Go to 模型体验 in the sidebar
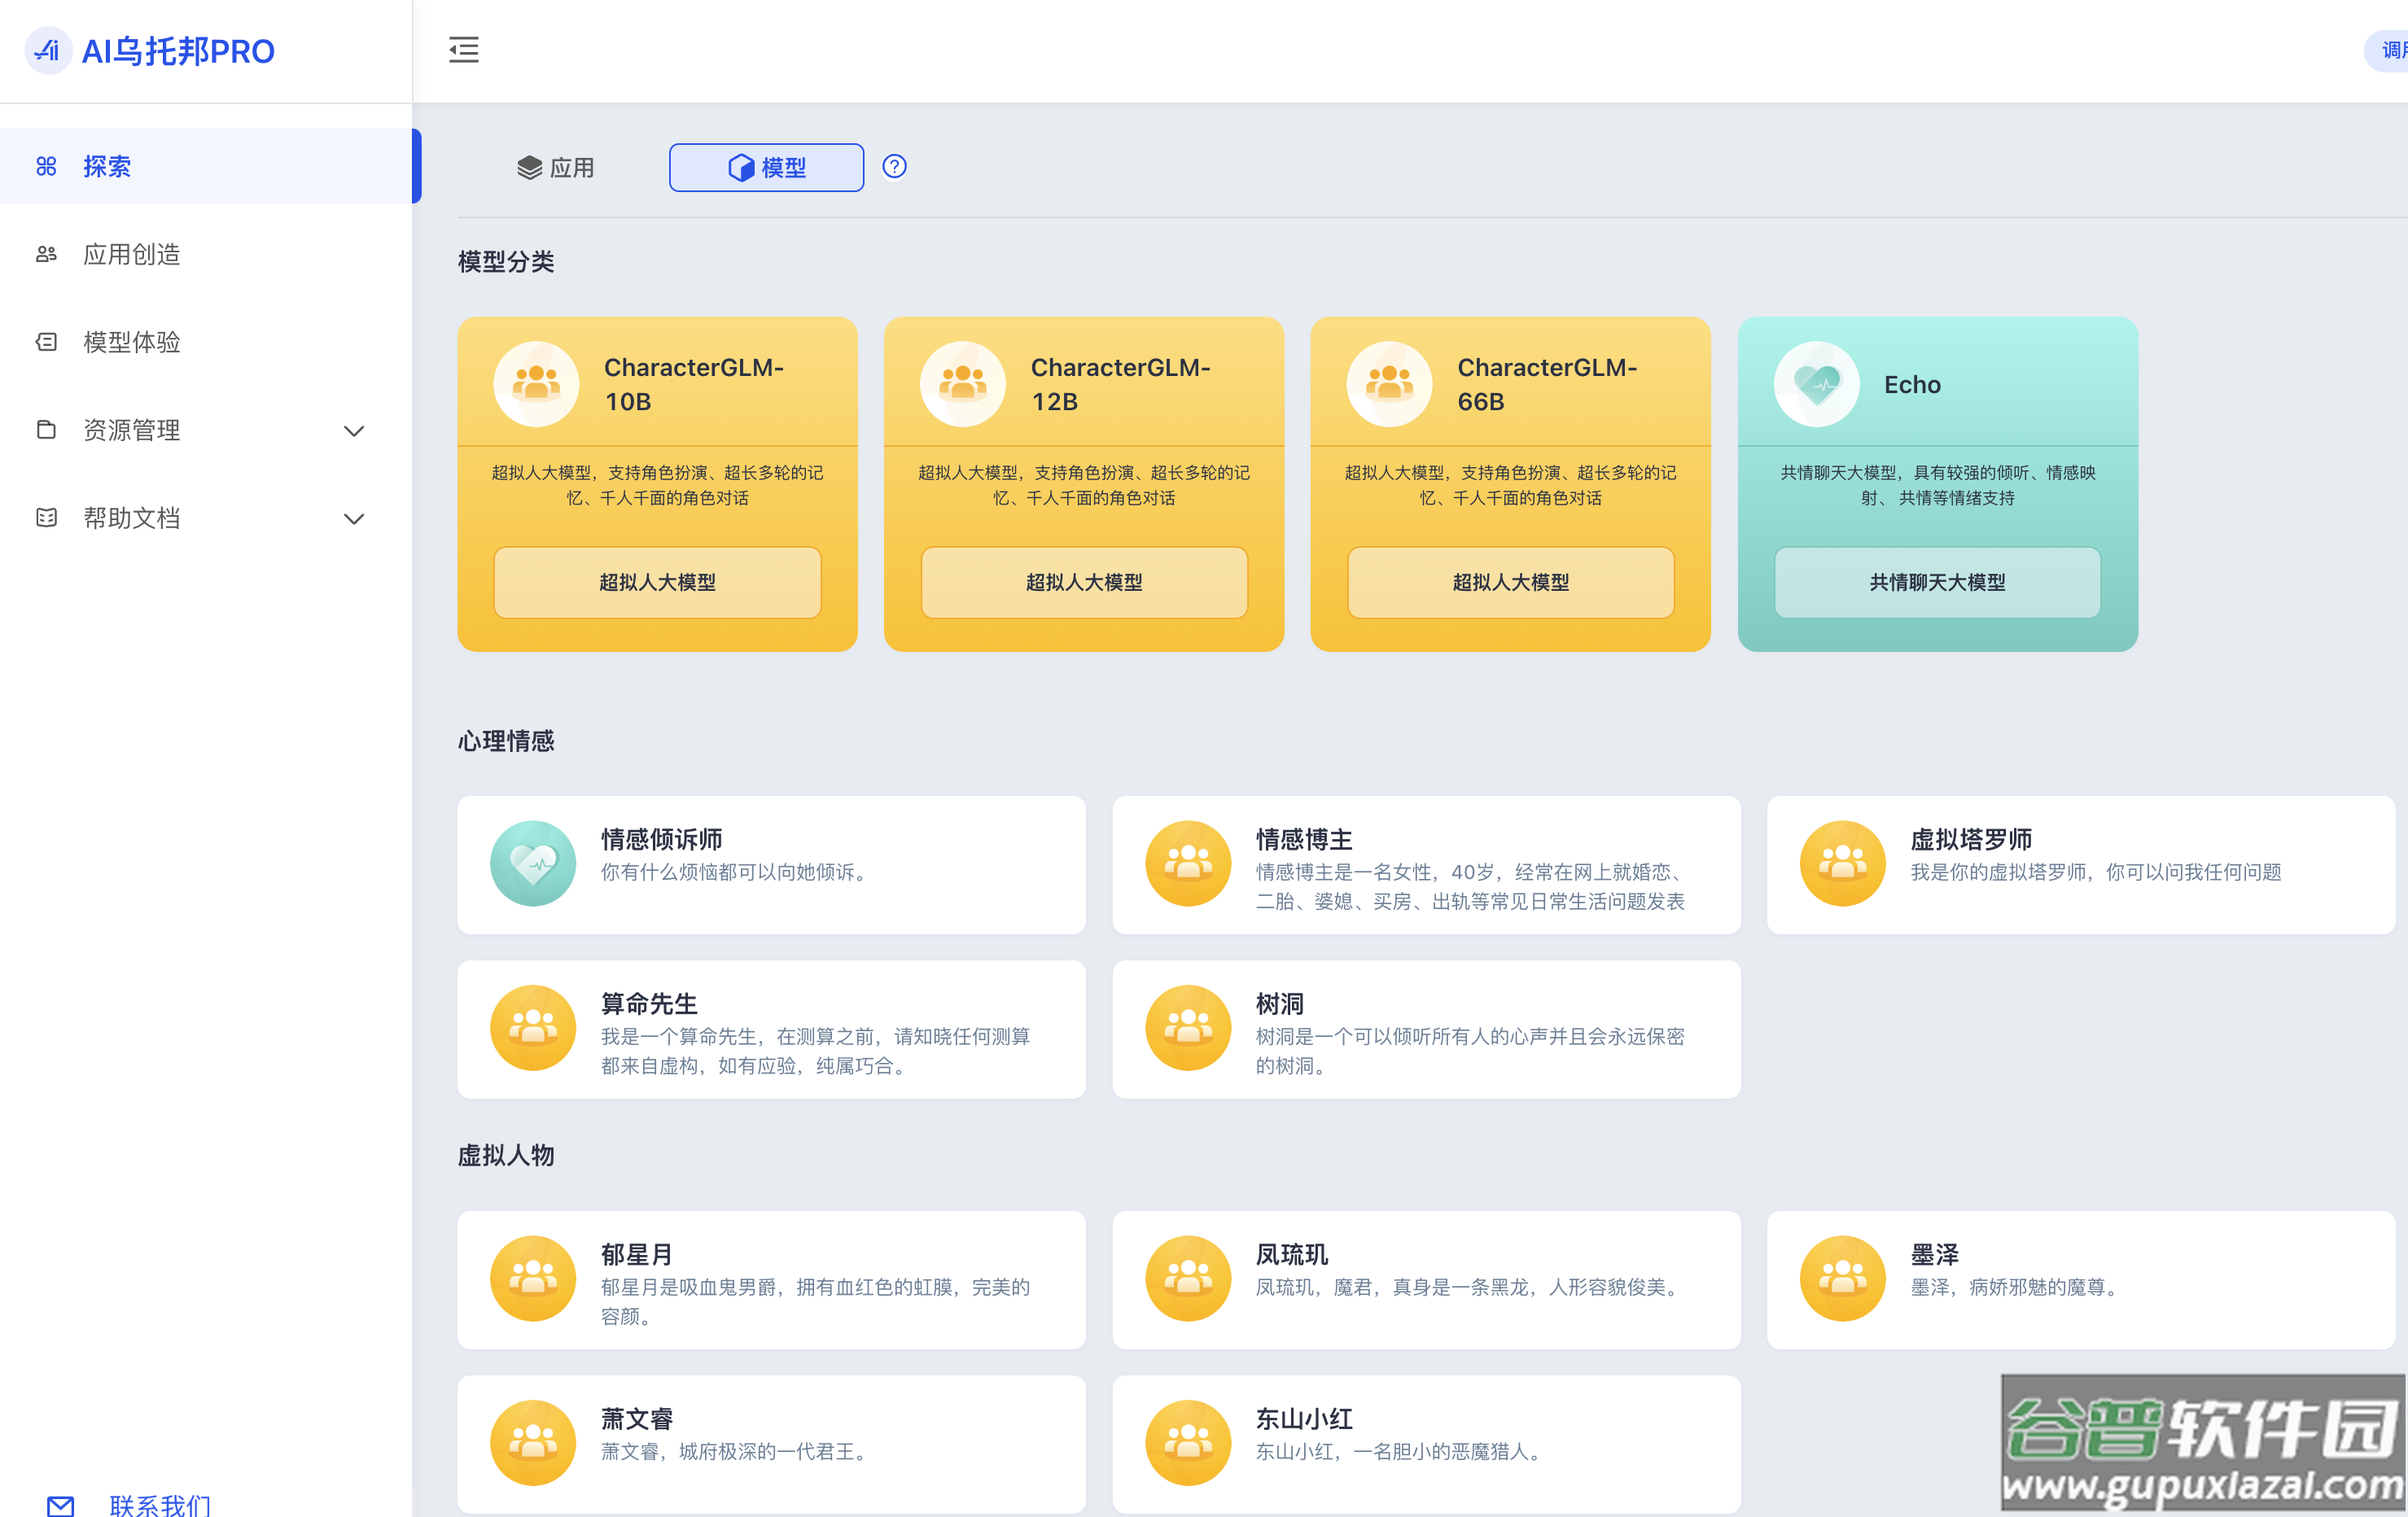Viewport: 2408px width, 1517px height. 132,342
